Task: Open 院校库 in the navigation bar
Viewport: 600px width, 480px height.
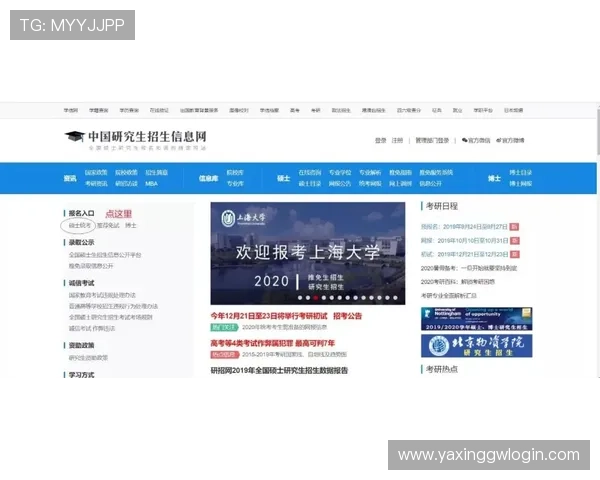Action: click(x=235, y=173)
